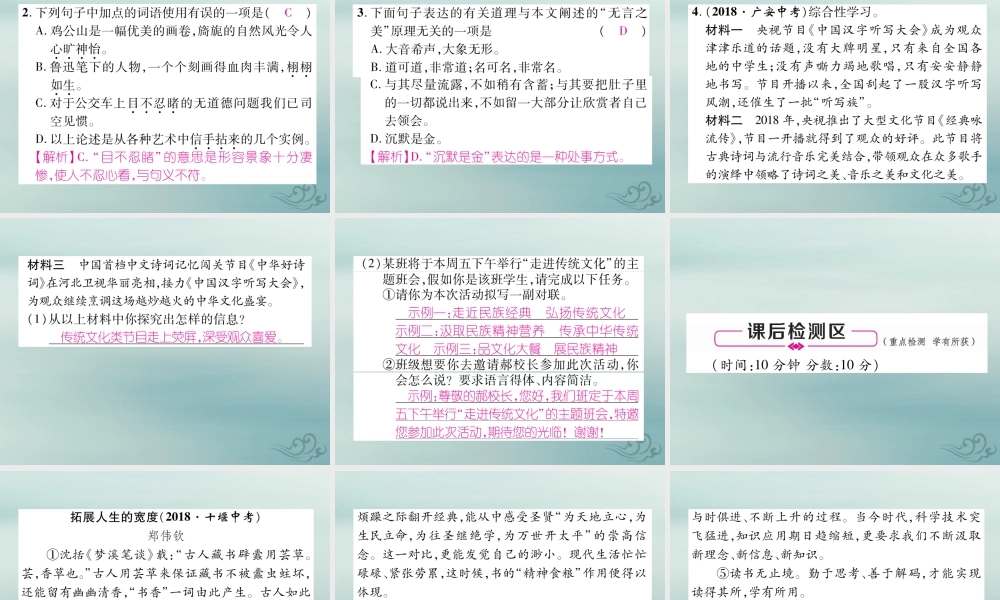Image resolution: width=1000 pixels, height=600 pixels.
Task: Click question (1) "从以上材料中你探究出怎样的信息"
Action: [136, 319]
